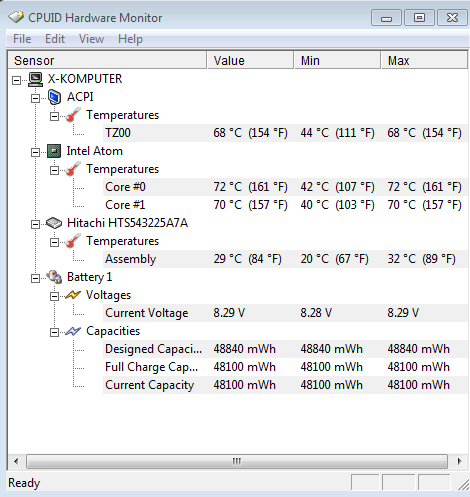Click the horizontal scrollbar right arrow
This screenshot has width=470, height=497.
(x=459, y=462)
